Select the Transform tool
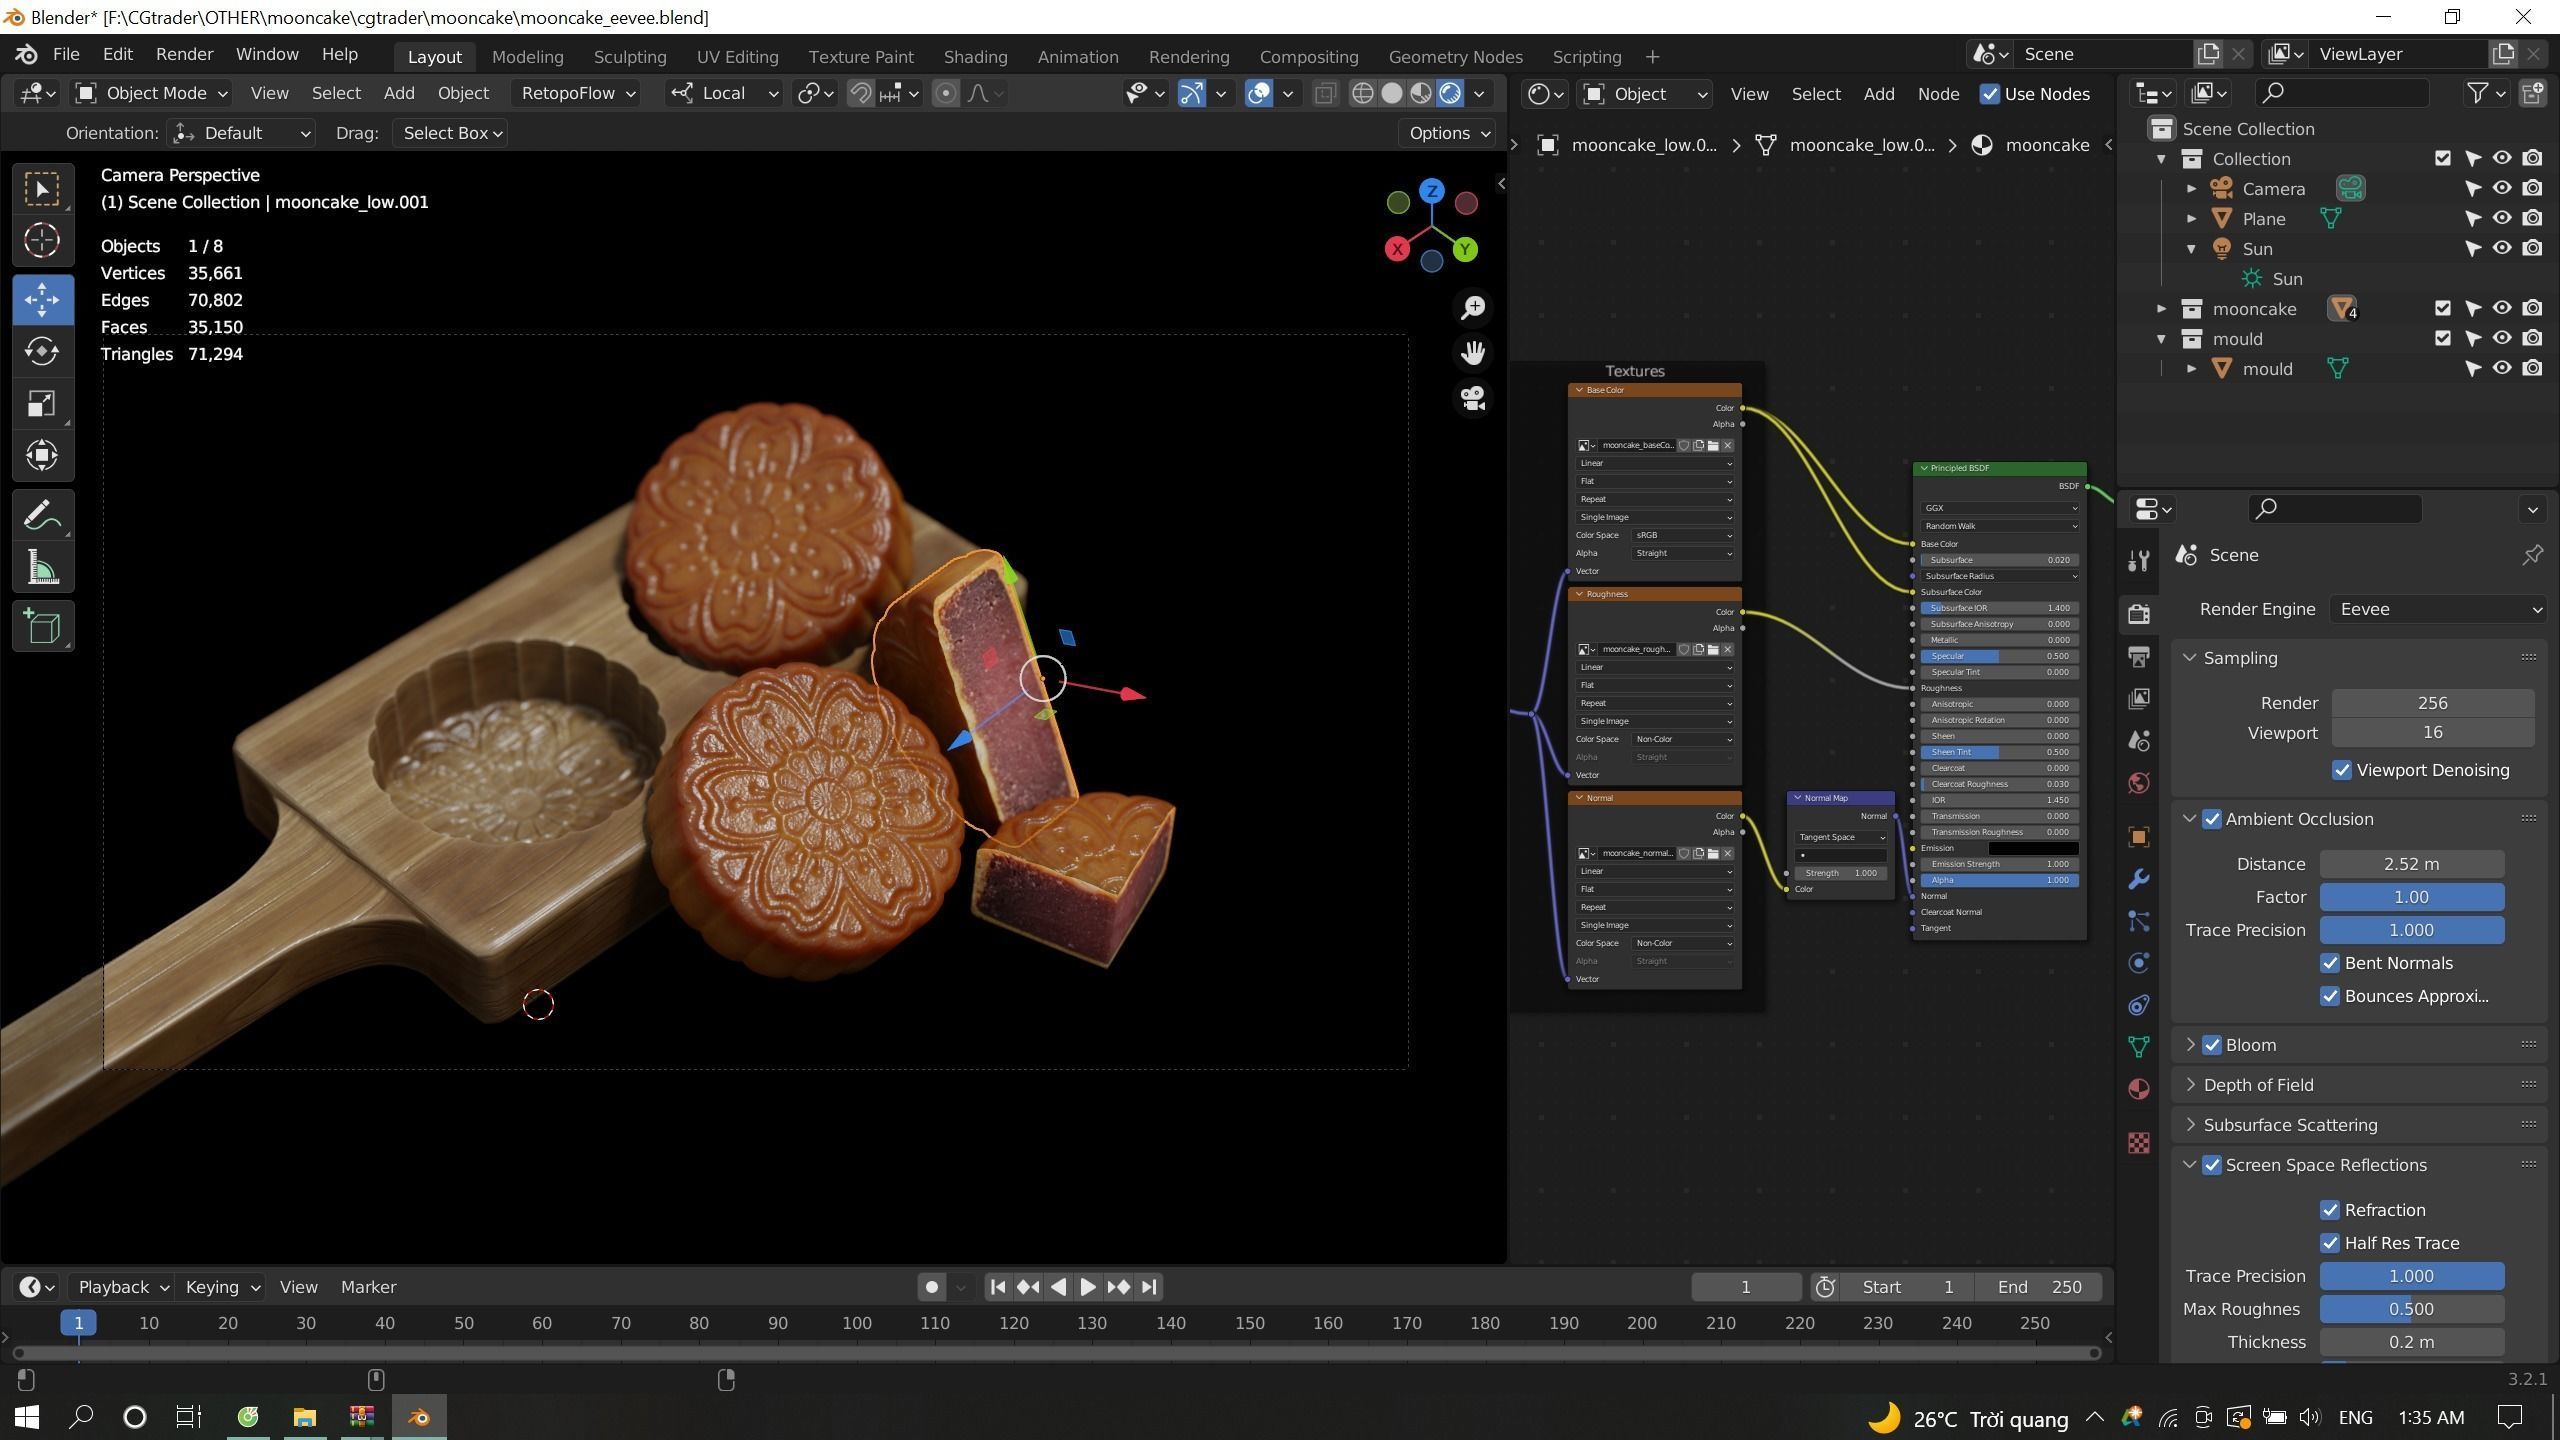 pos(42,456)
